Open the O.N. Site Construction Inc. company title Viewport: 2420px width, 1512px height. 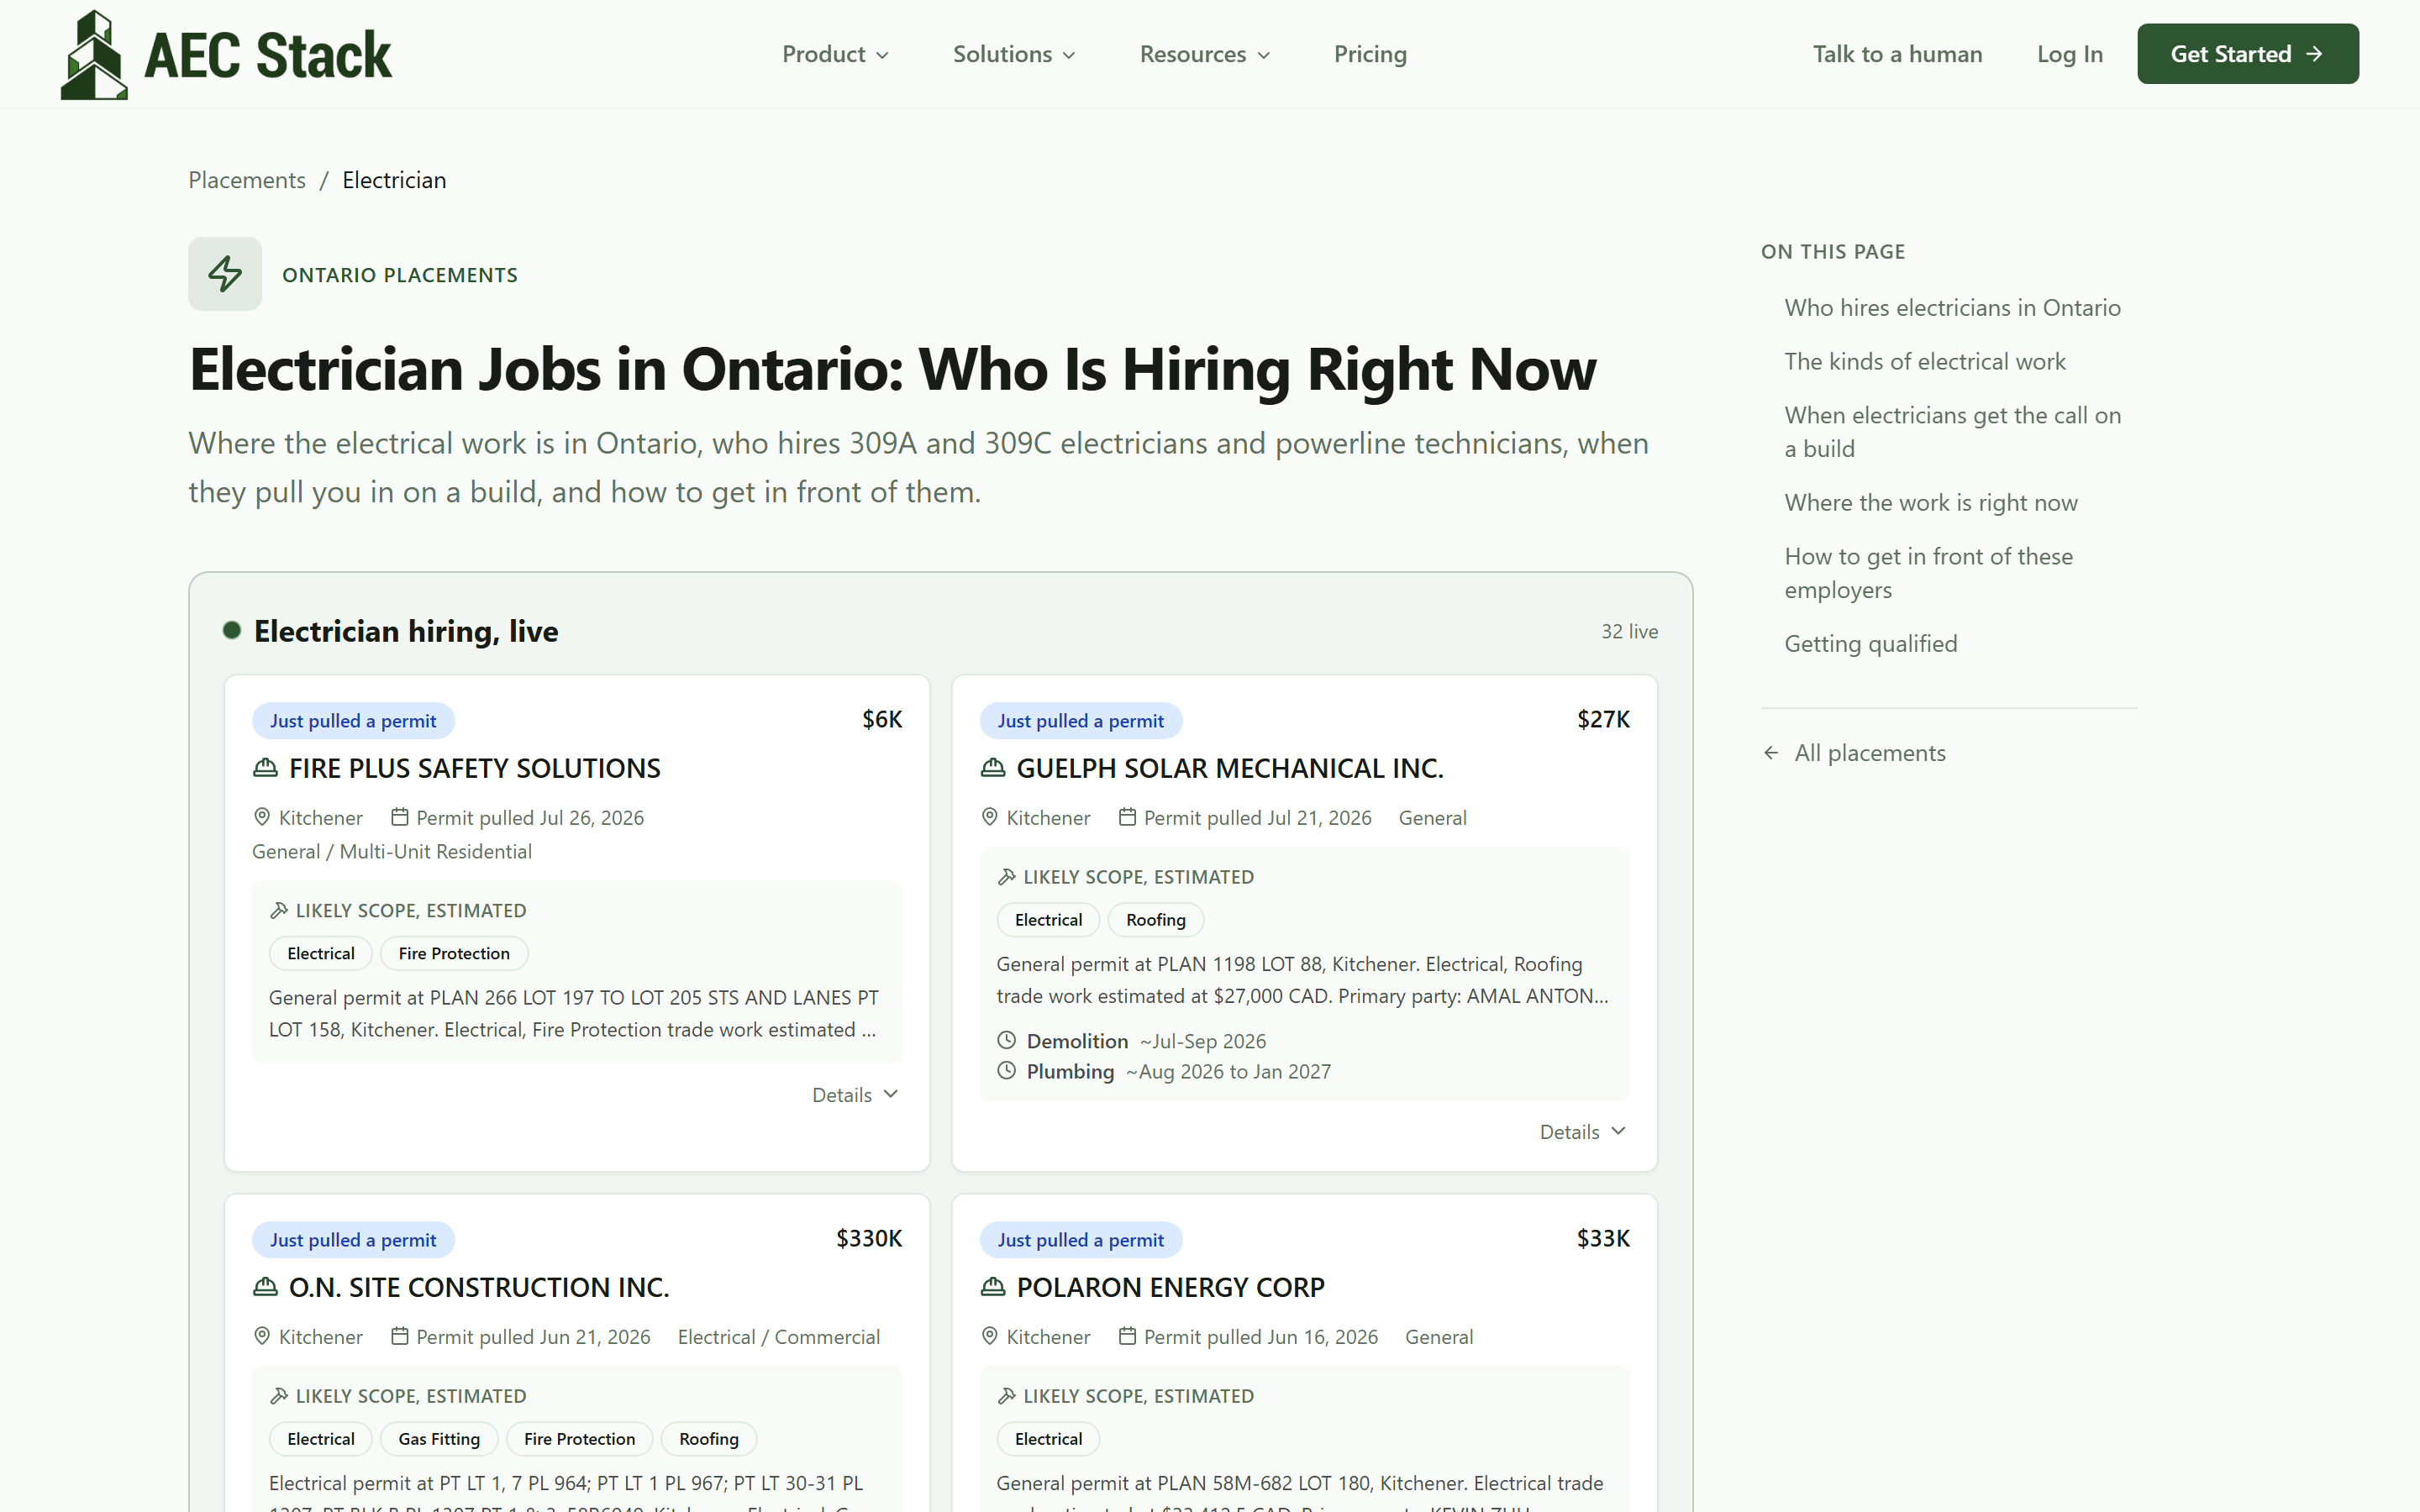pos(479,1287)
